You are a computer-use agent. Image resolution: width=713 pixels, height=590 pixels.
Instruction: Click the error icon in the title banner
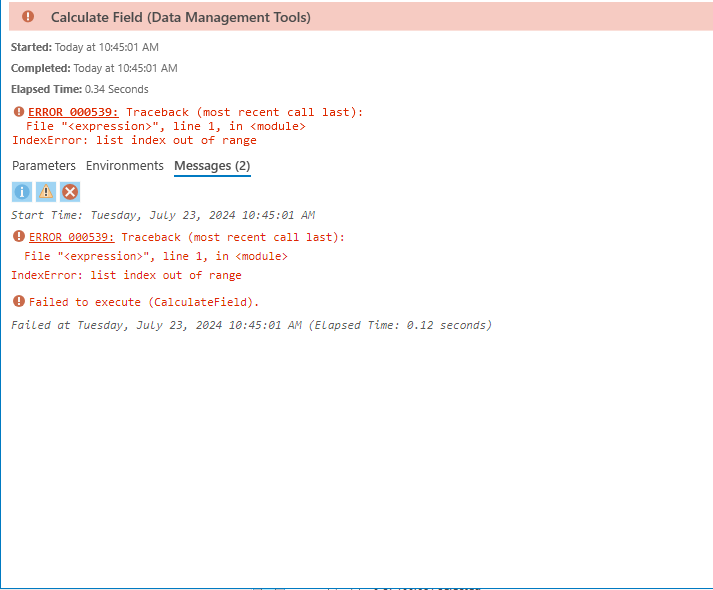click(28, 16)
